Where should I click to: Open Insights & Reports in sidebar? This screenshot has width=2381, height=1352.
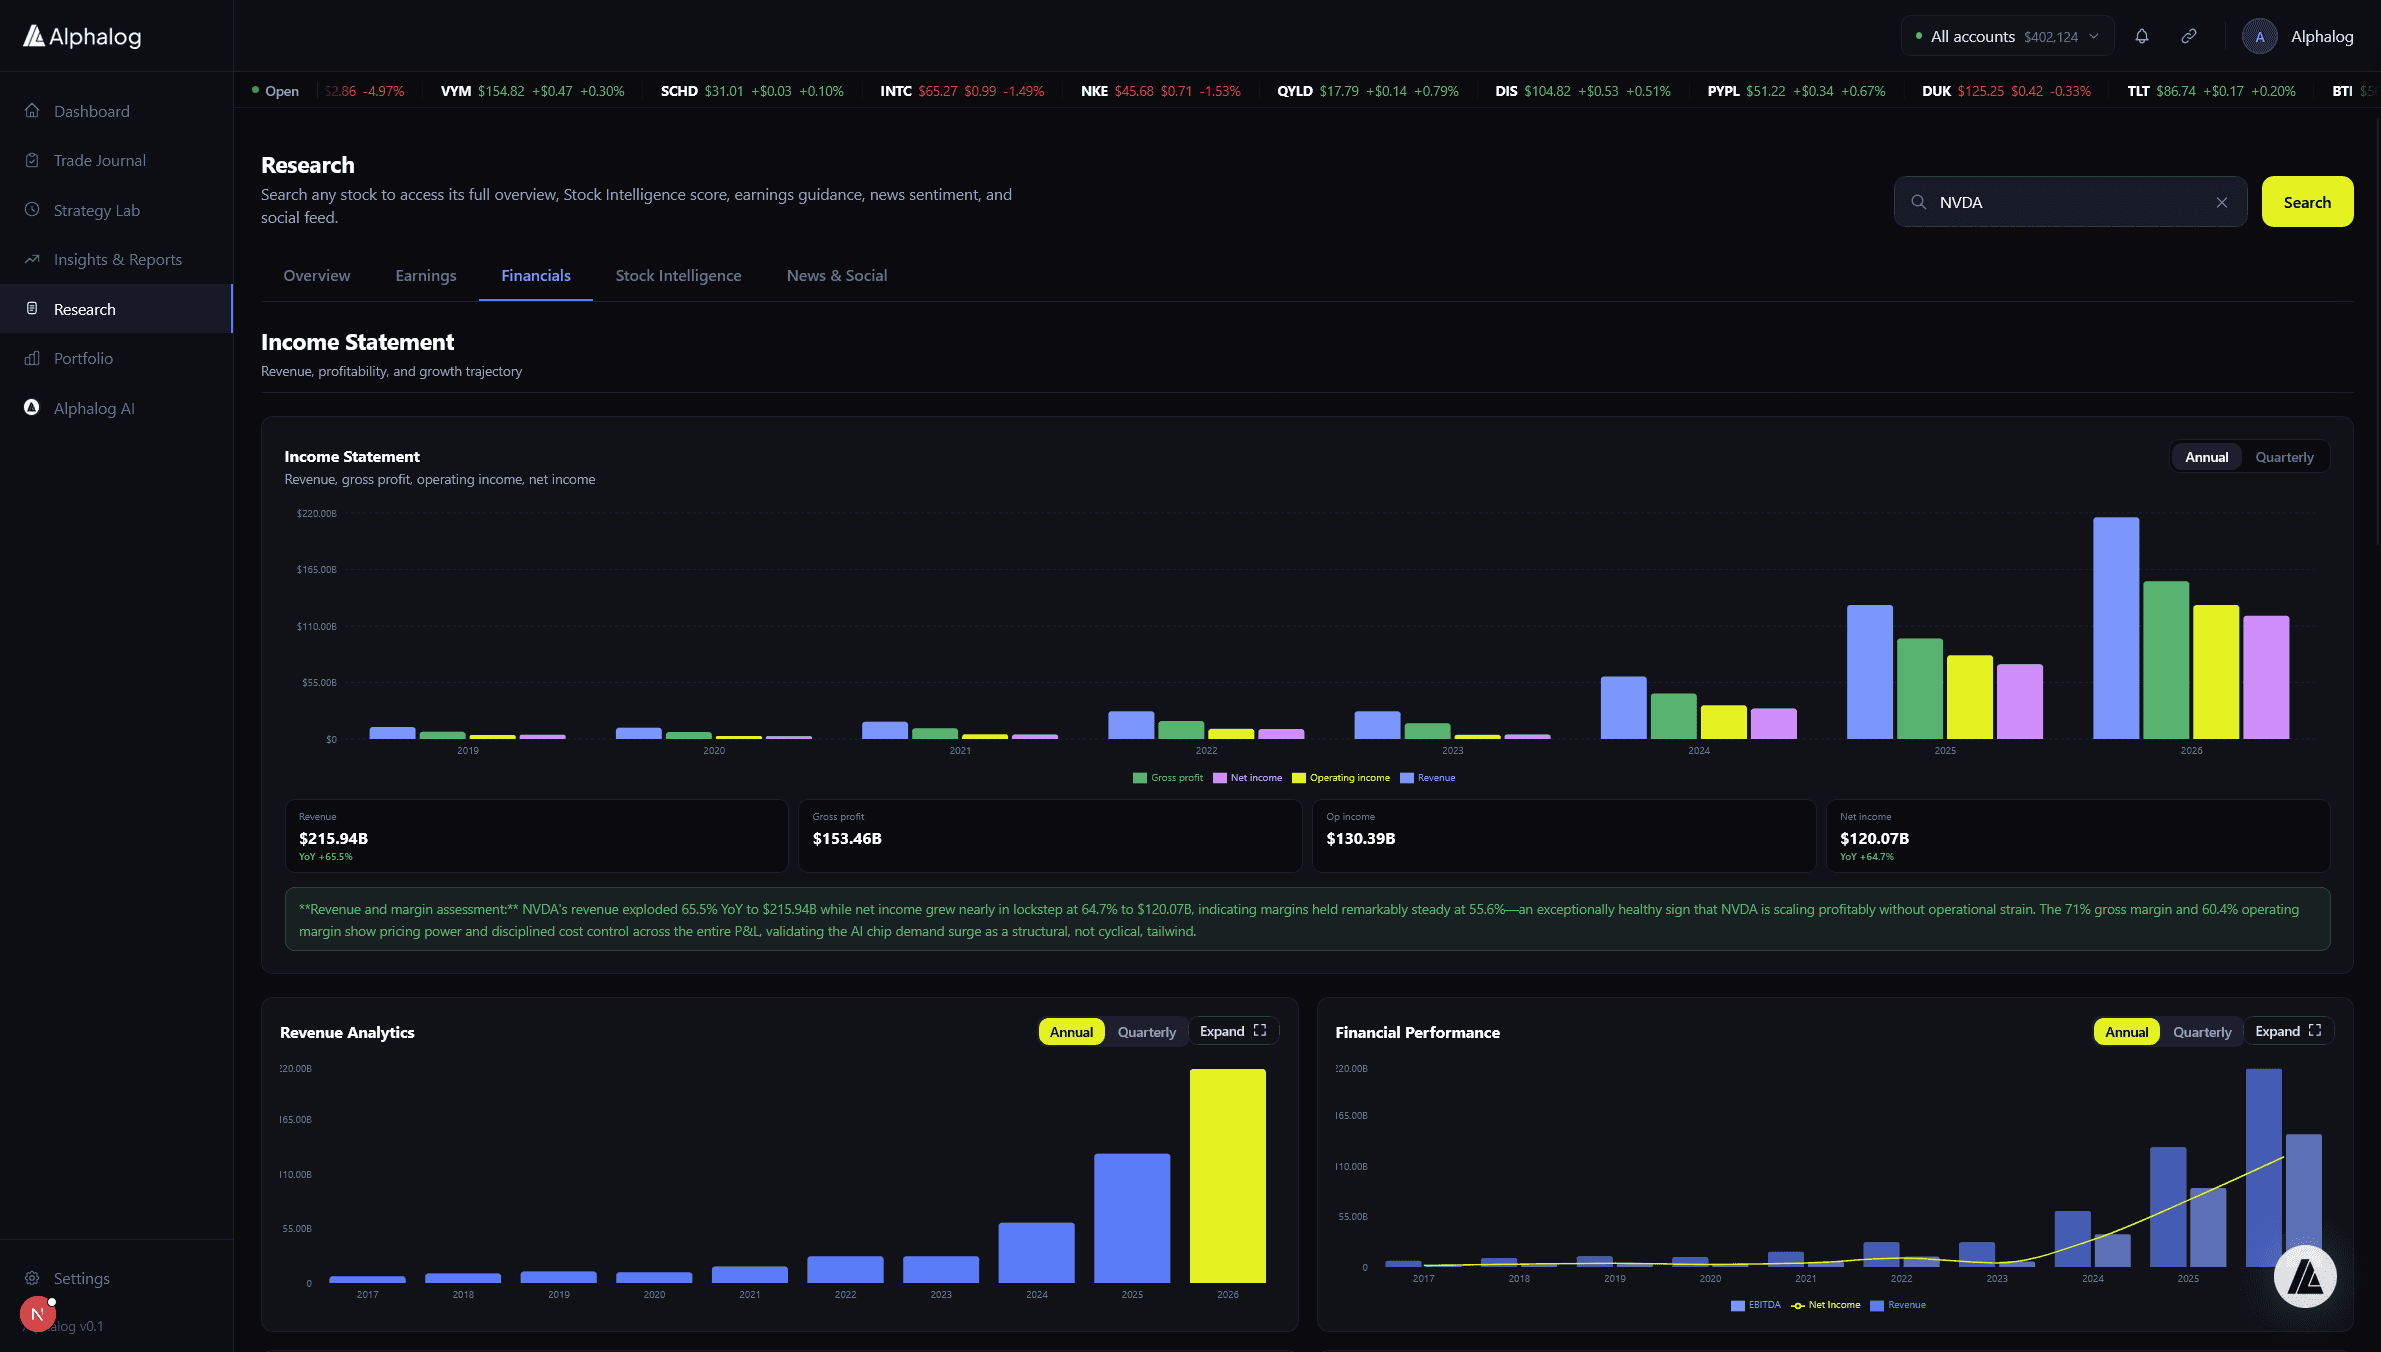pos(116,259)
